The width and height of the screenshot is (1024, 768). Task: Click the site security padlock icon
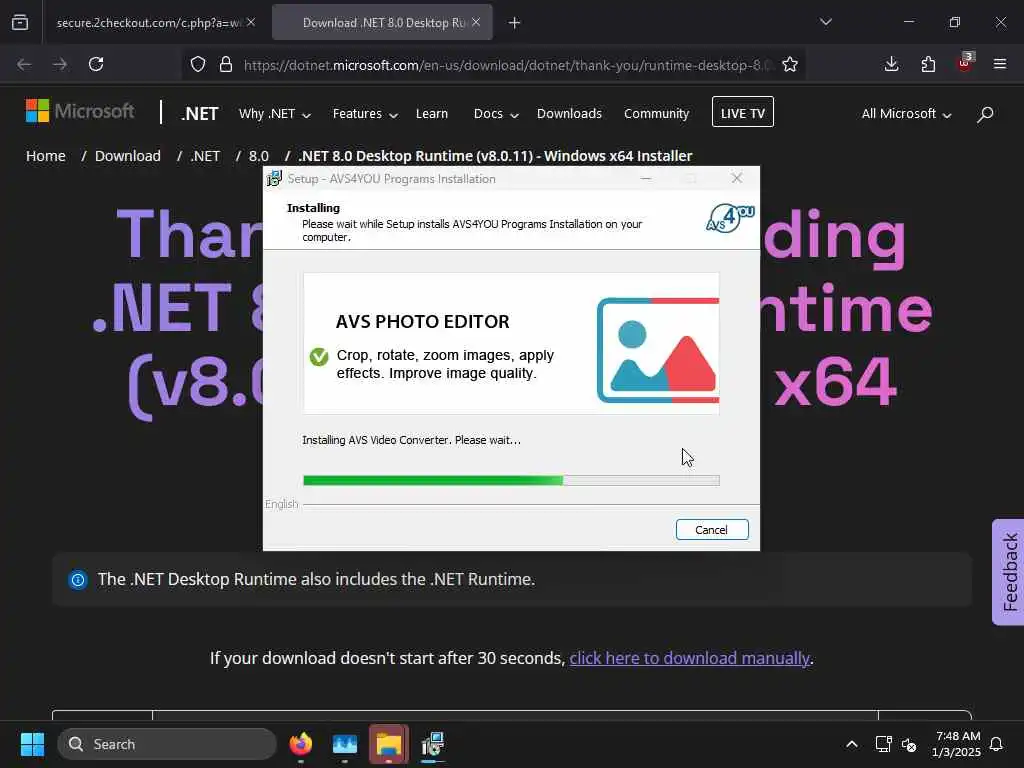tap(226, 64)
